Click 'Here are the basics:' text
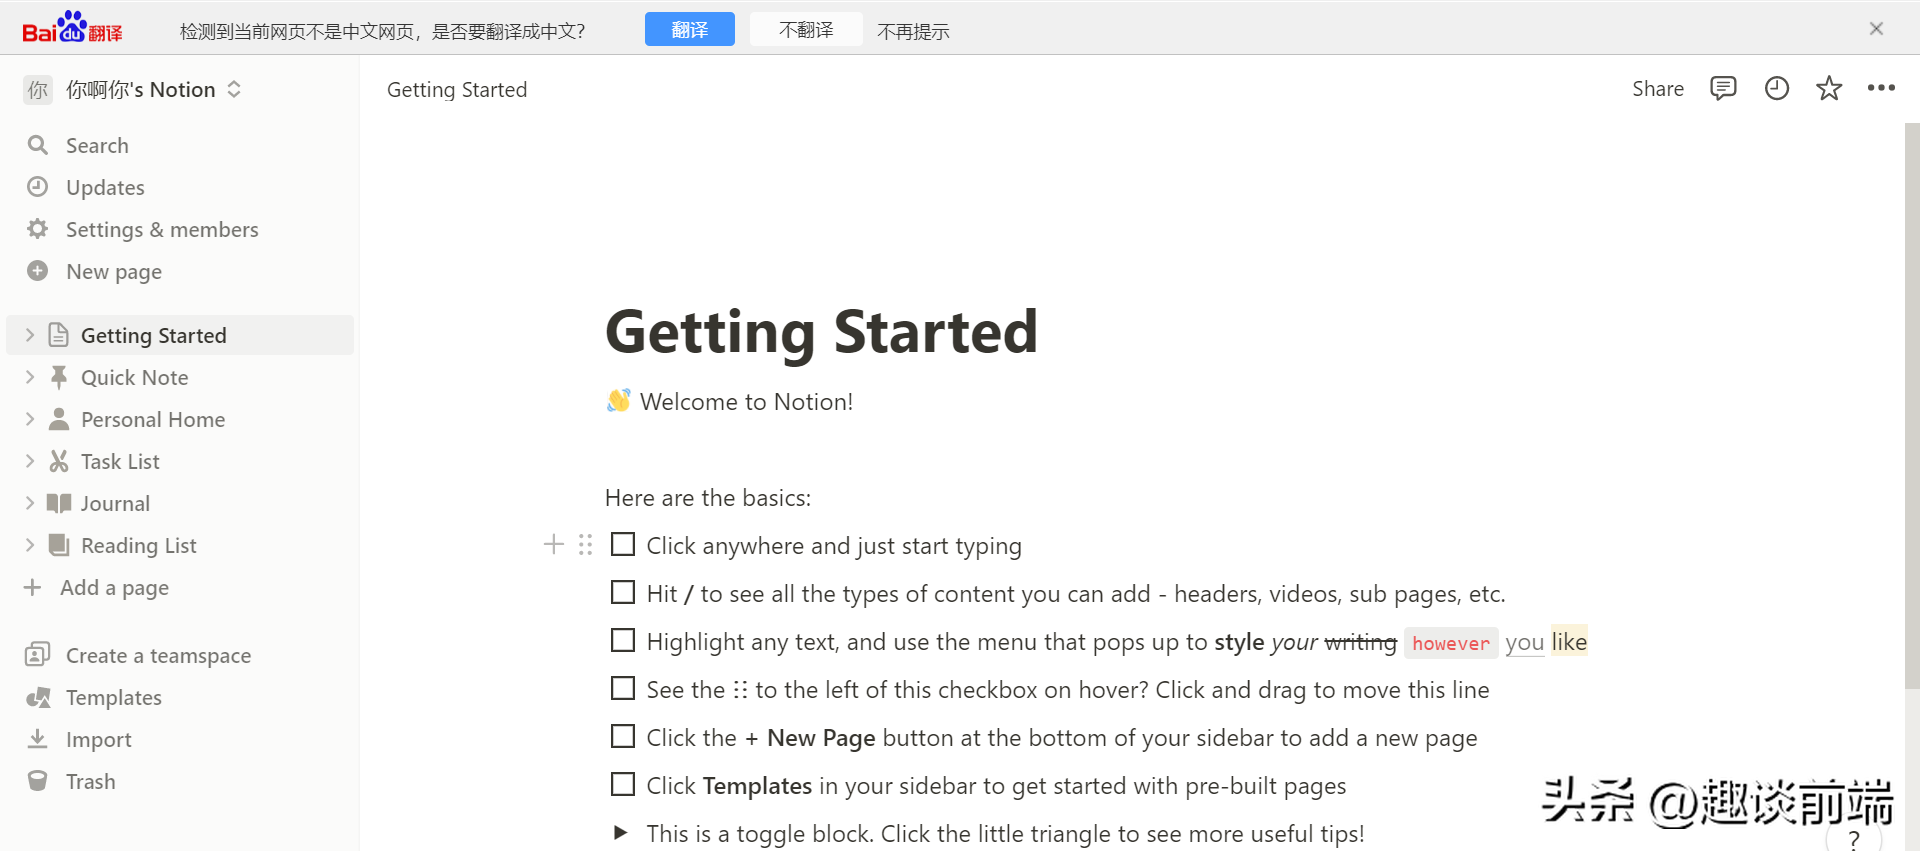Image resolution: width=1920 pixels, height=851 pixels. pos(708,497)
